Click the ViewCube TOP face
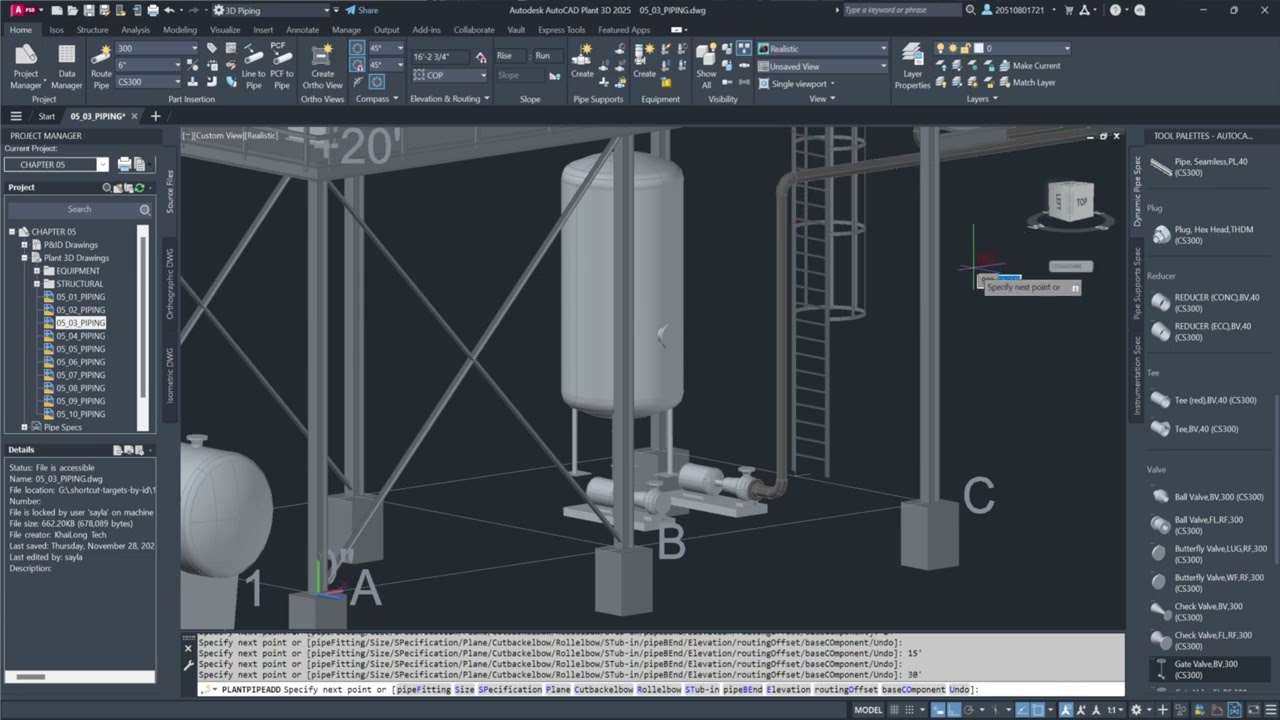Viewport: 1280px width, 720px height. pos(1080,202)
